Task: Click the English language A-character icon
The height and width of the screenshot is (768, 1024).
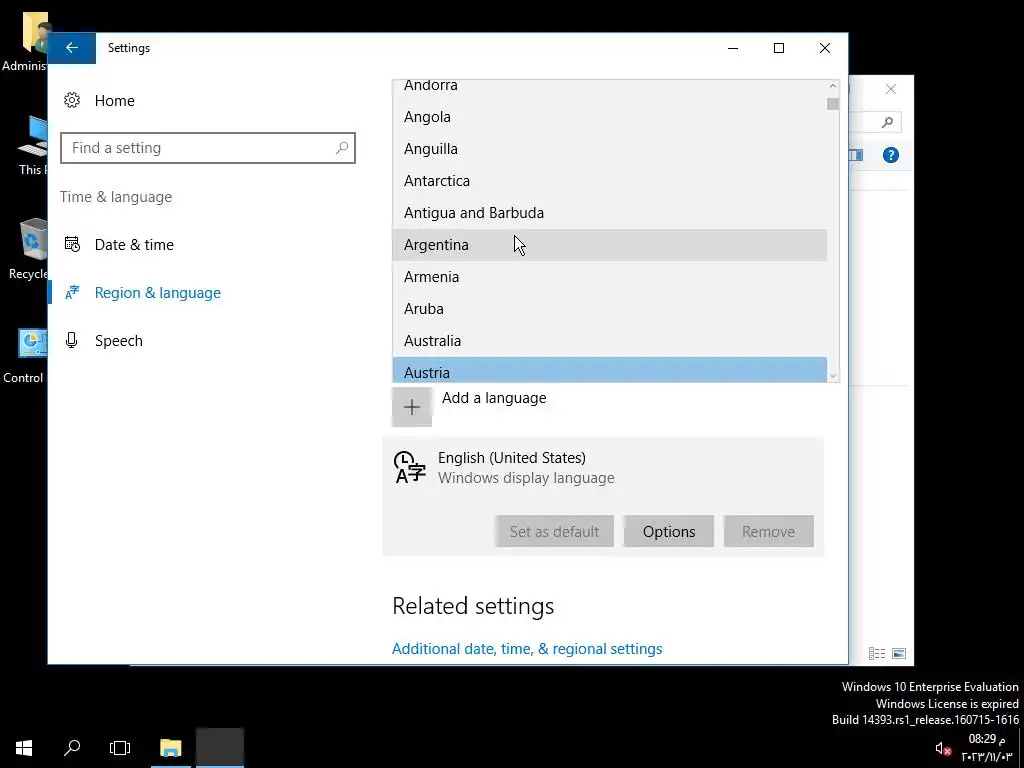Action: (409, 467)
